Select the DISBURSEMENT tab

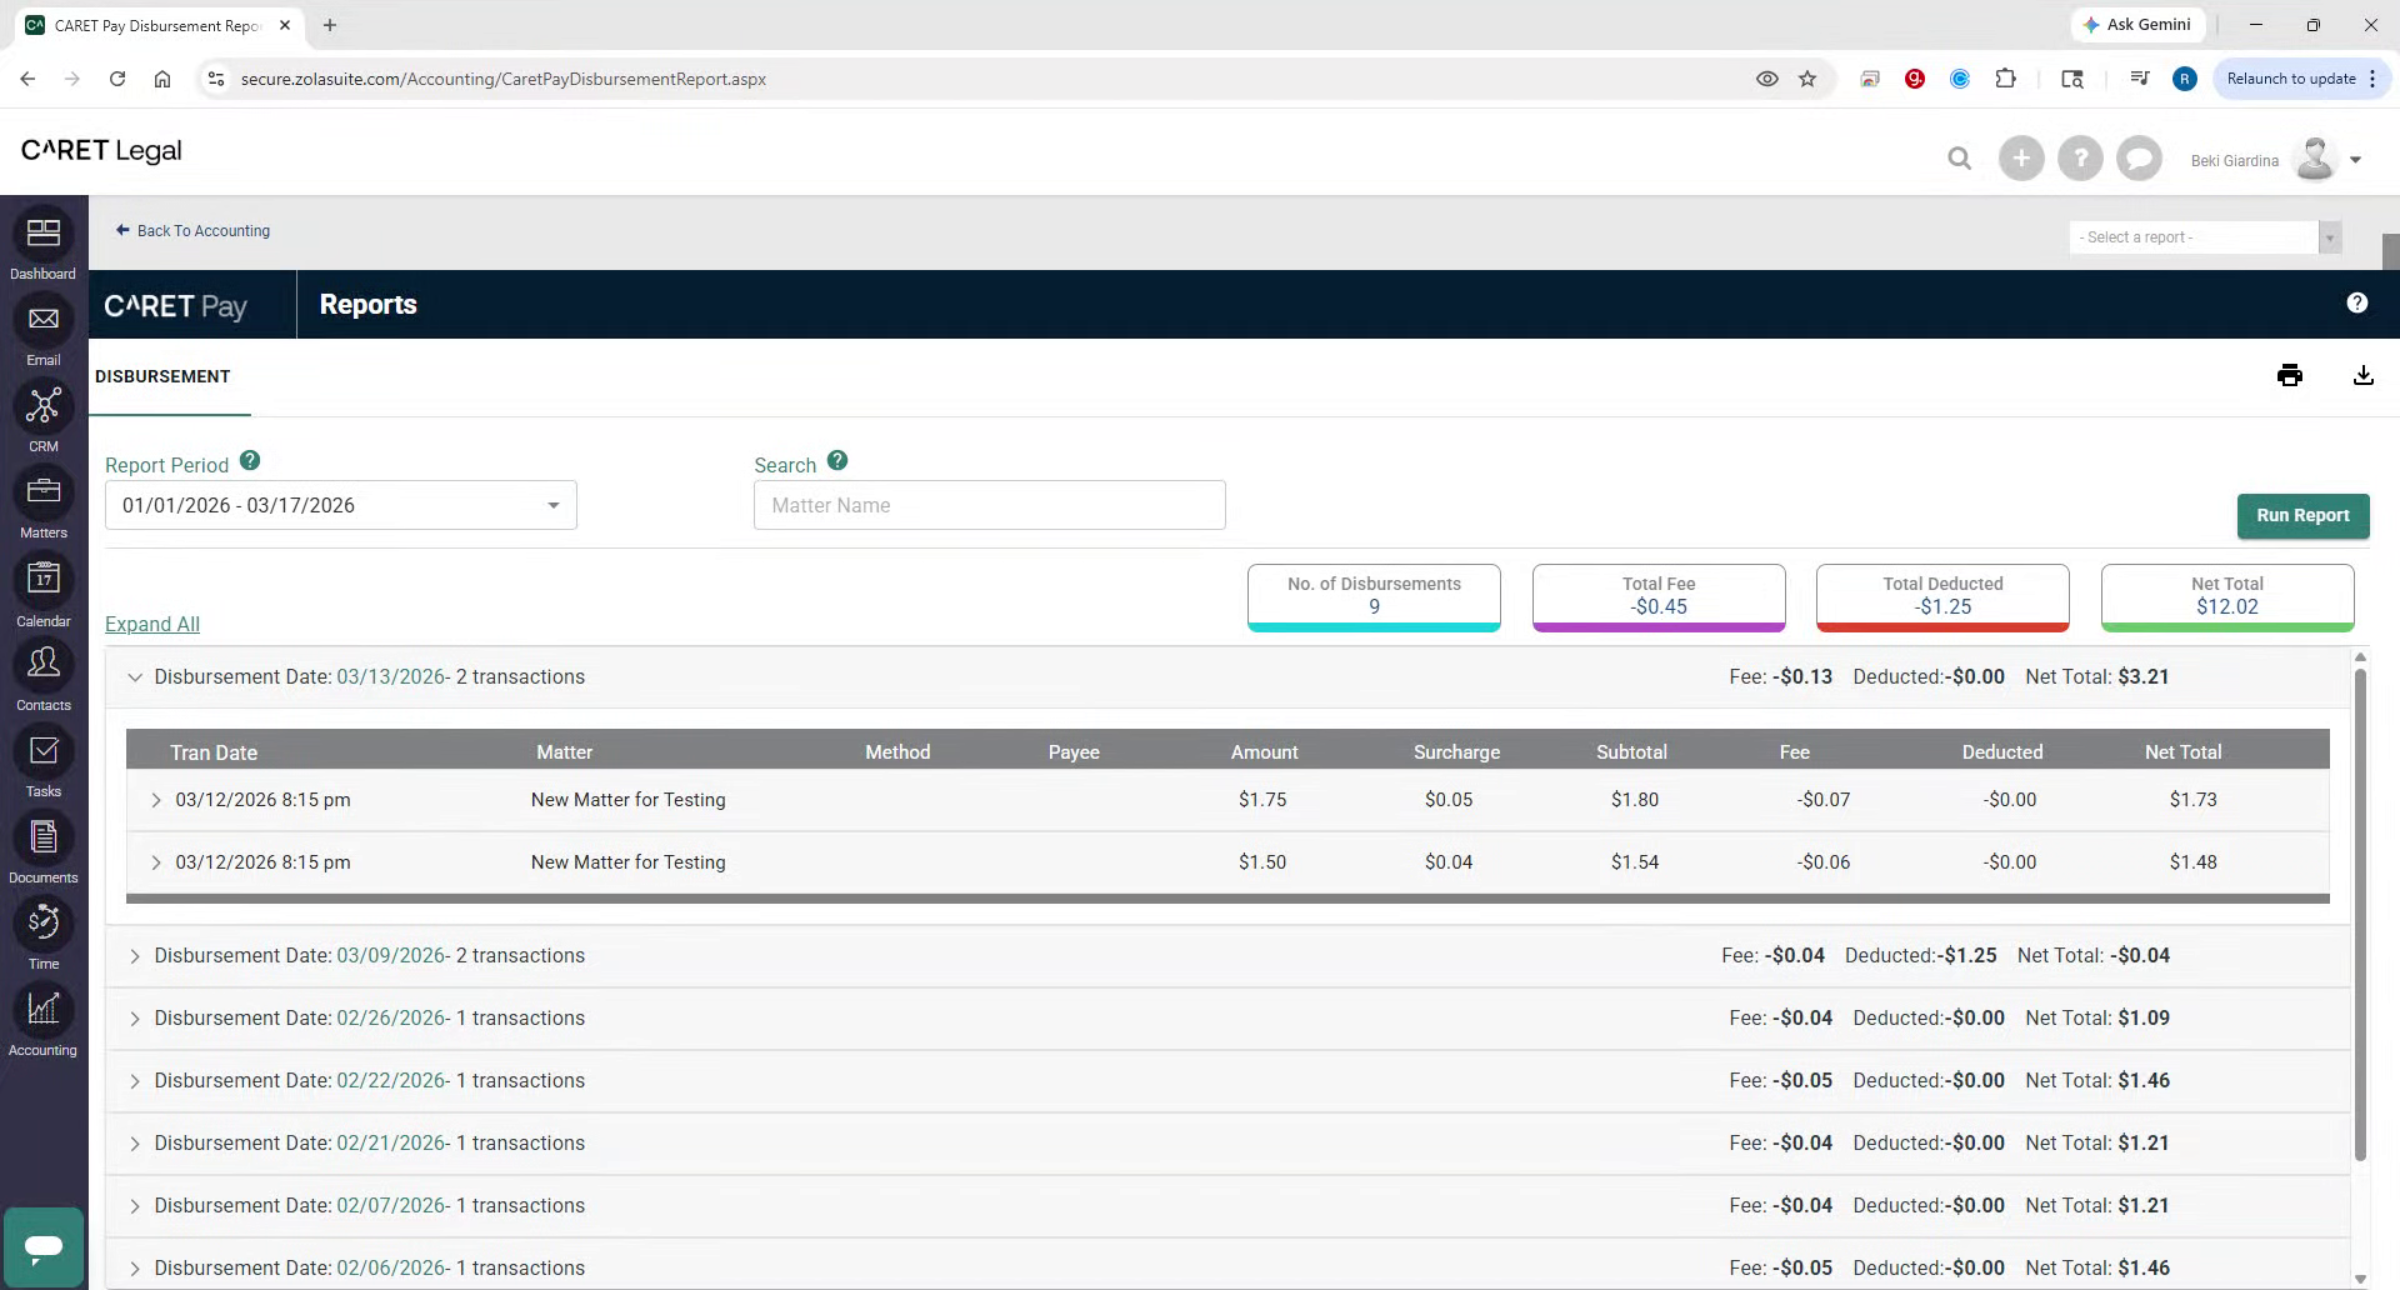pos(163,376)
